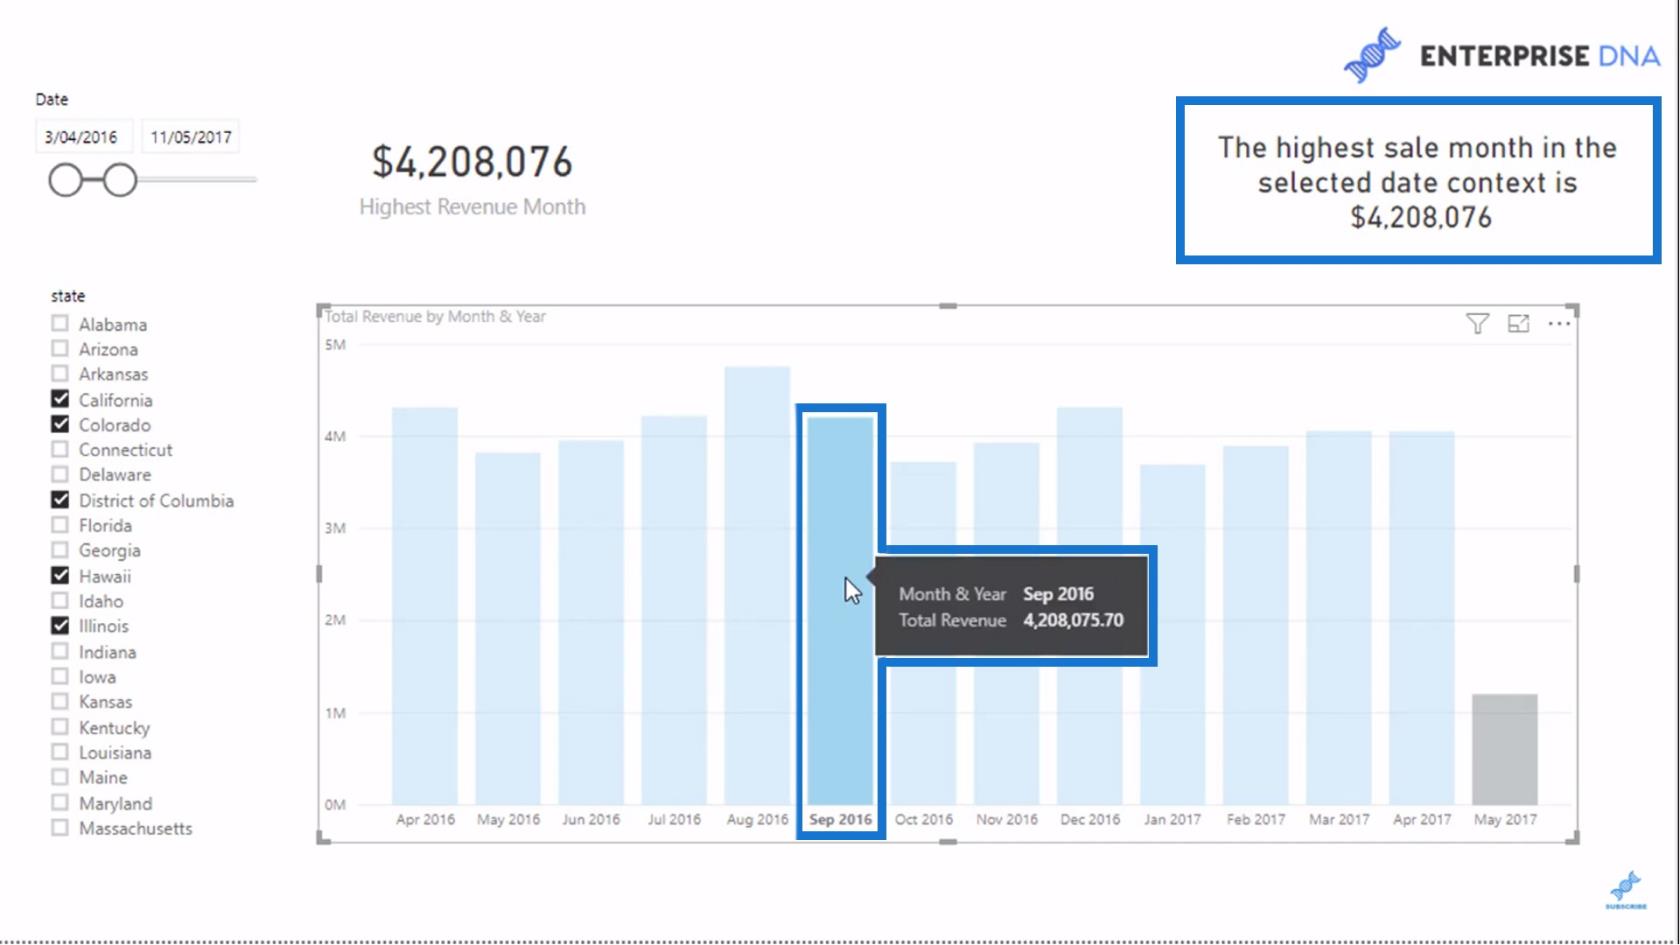Click the Enterprise DNA logo
Image resolution: width=1680 pixels, height=945 pixels.
[1502, 55]
